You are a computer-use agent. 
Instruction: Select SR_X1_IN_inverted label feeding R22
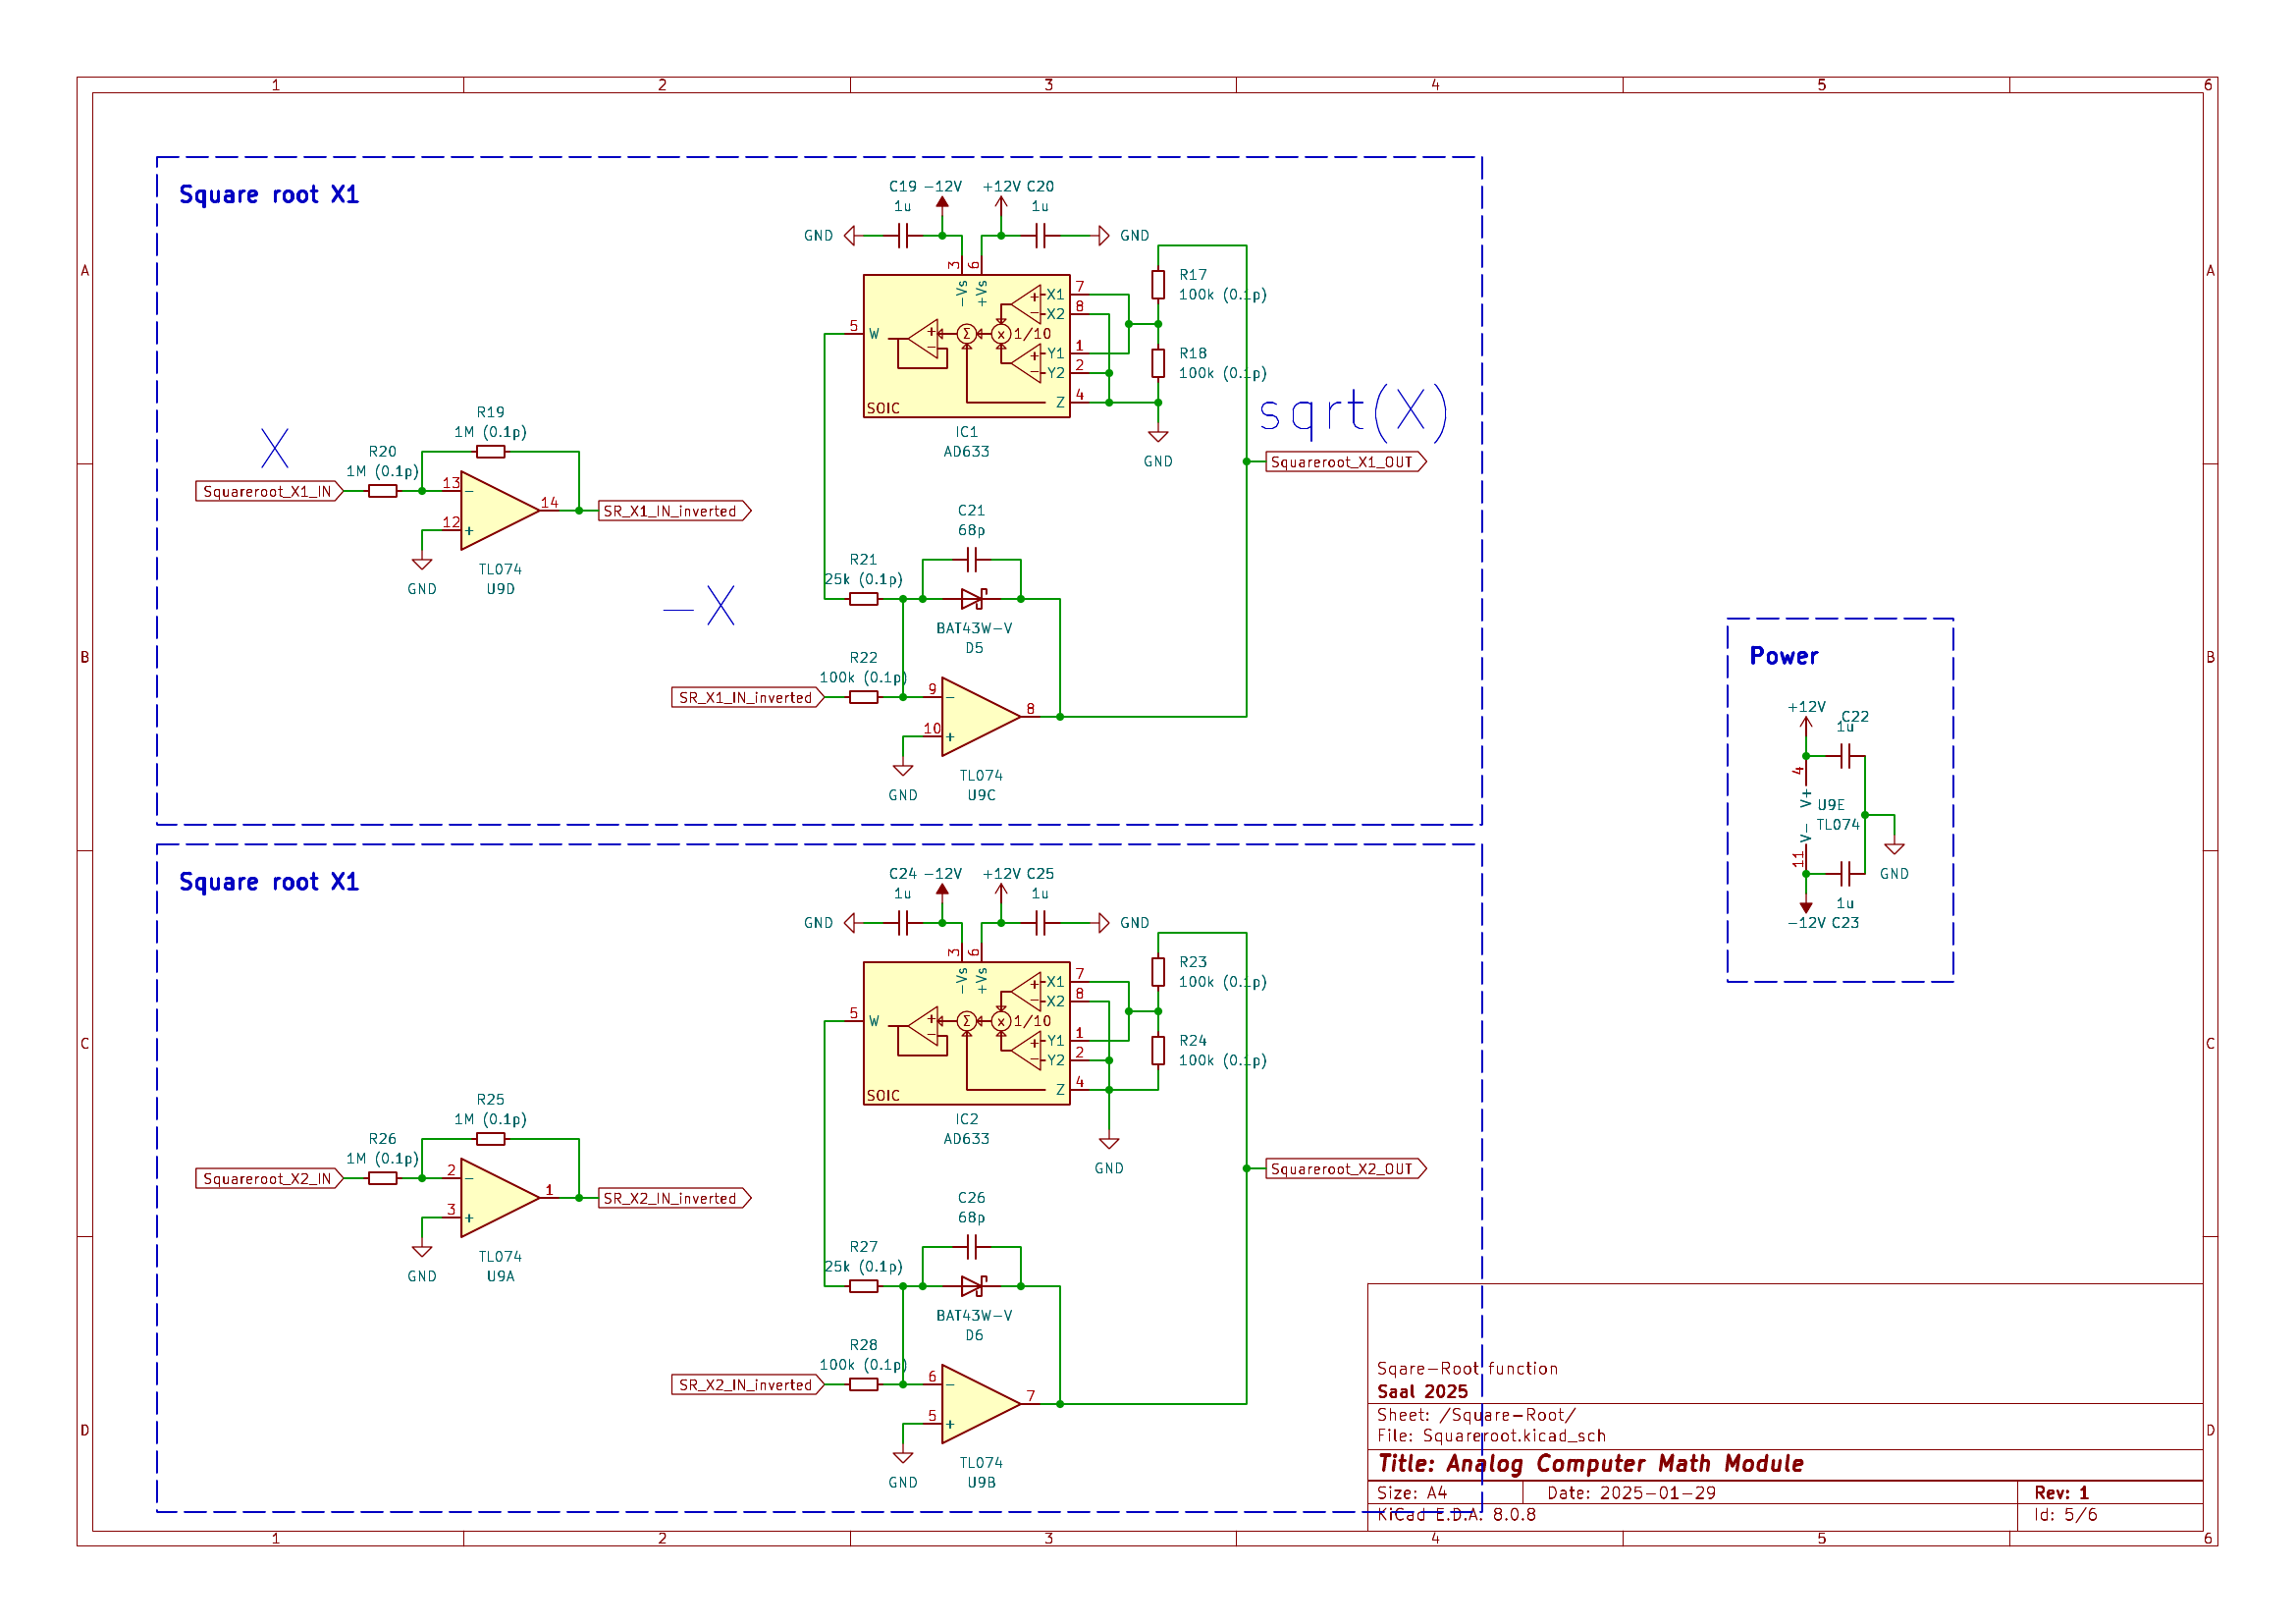point(748,697)
